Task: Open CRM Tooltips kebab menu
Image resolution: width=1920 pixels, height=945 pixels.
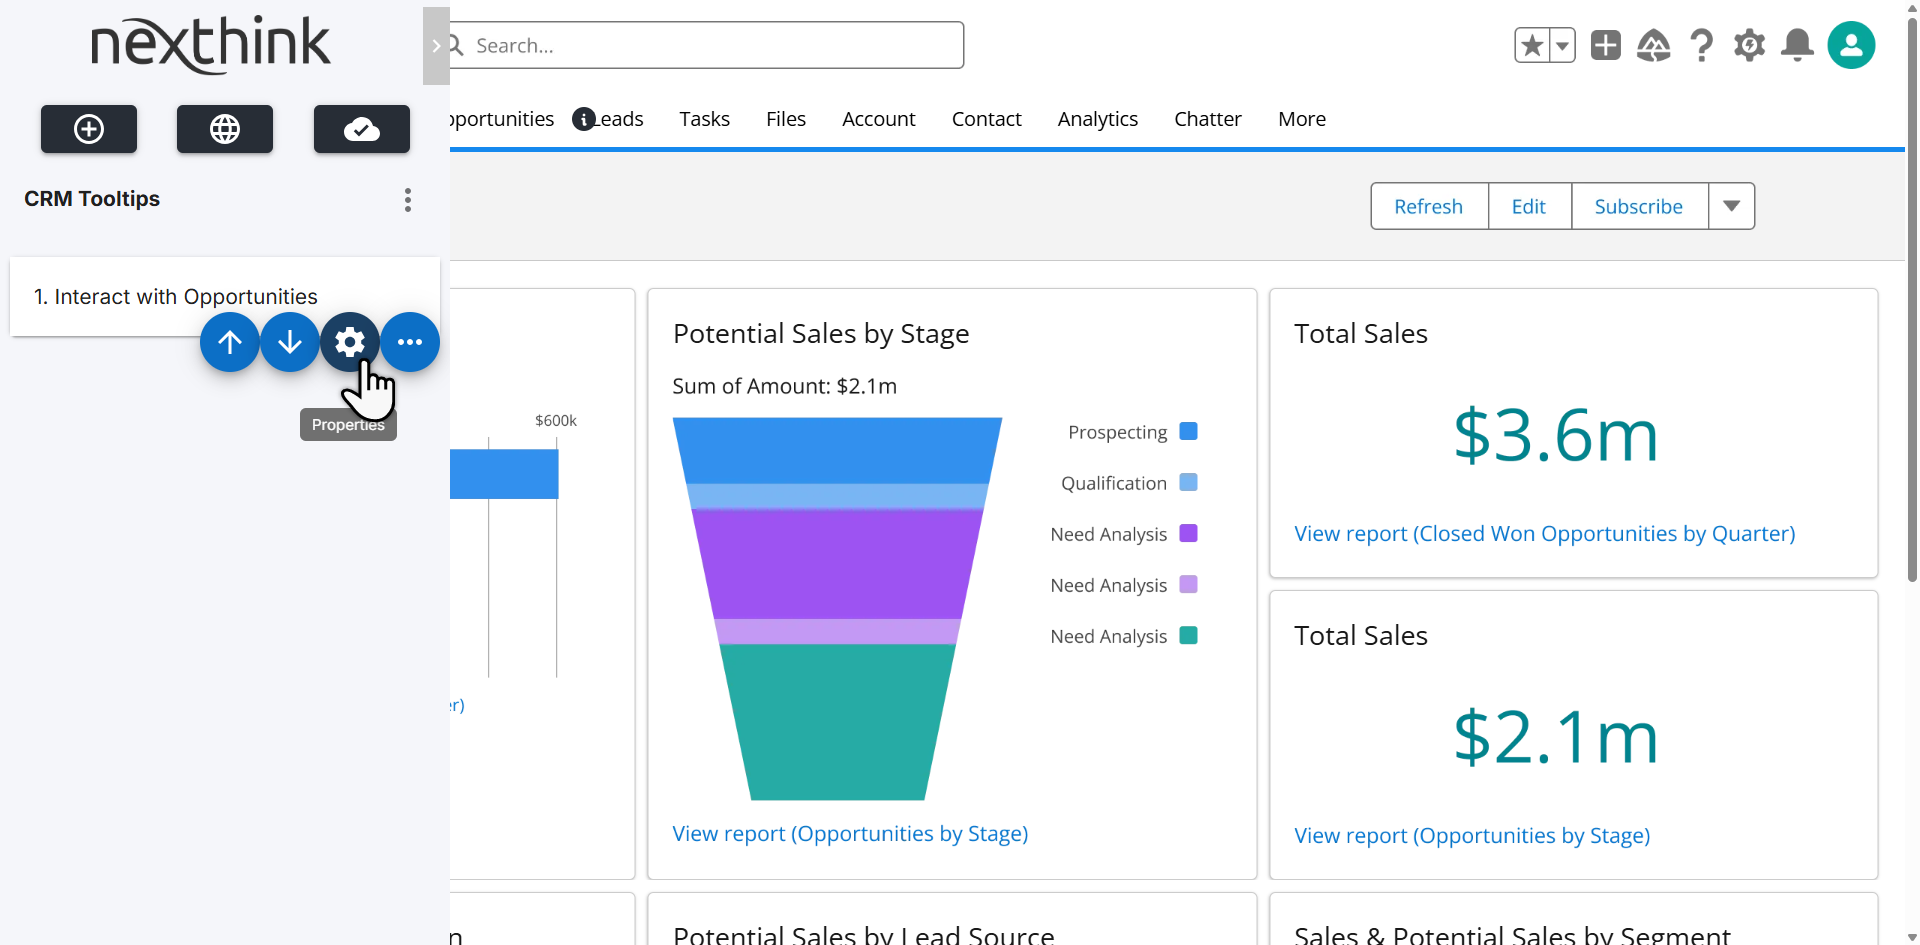Action: 407,200
